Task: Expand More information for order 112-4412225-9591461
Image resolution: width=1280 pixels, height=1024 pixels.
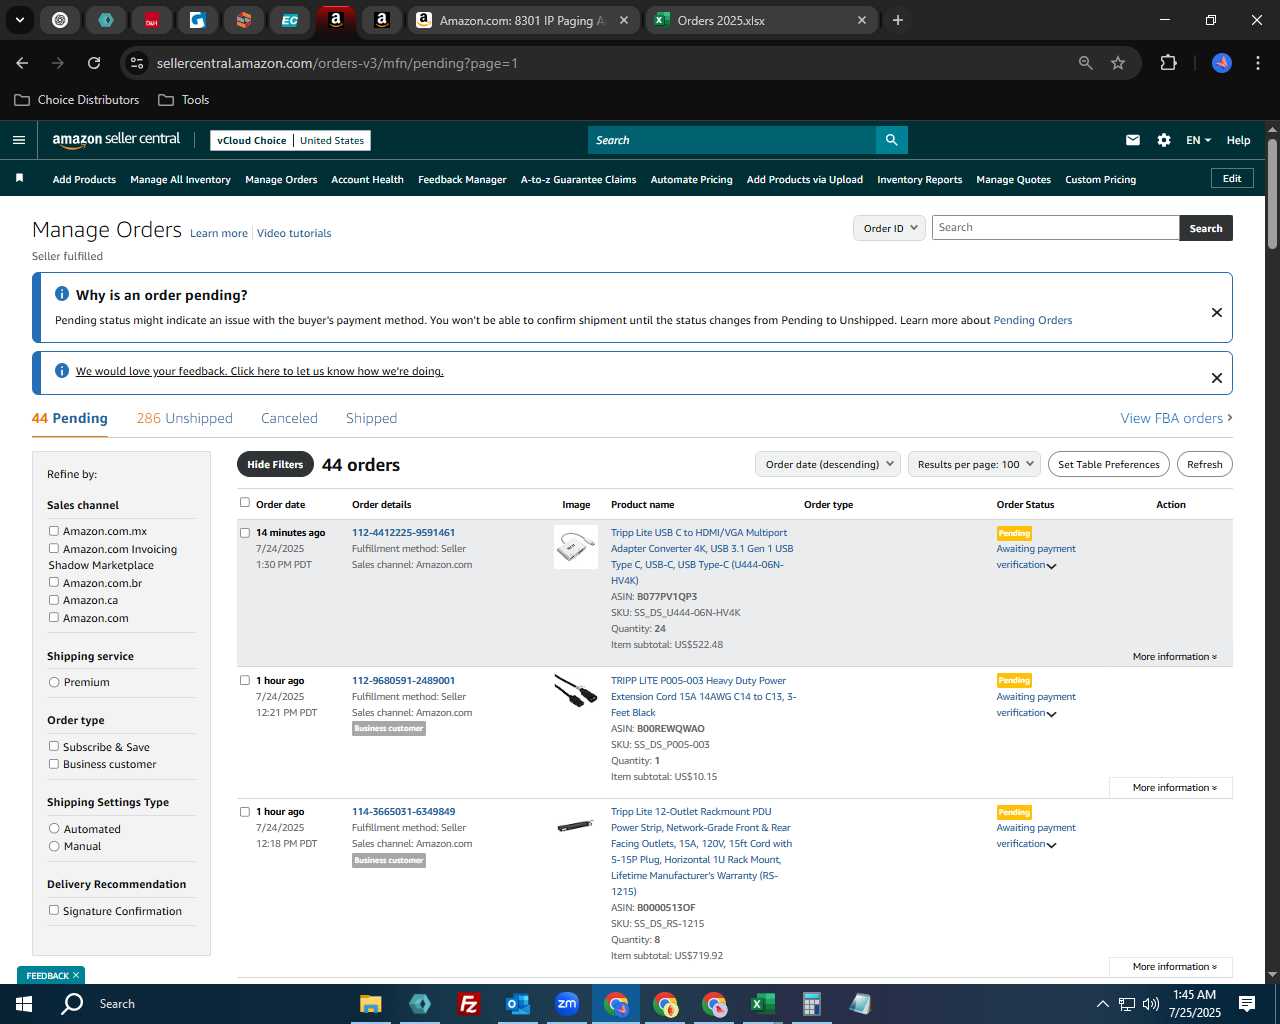Action: pos(1174,657)
